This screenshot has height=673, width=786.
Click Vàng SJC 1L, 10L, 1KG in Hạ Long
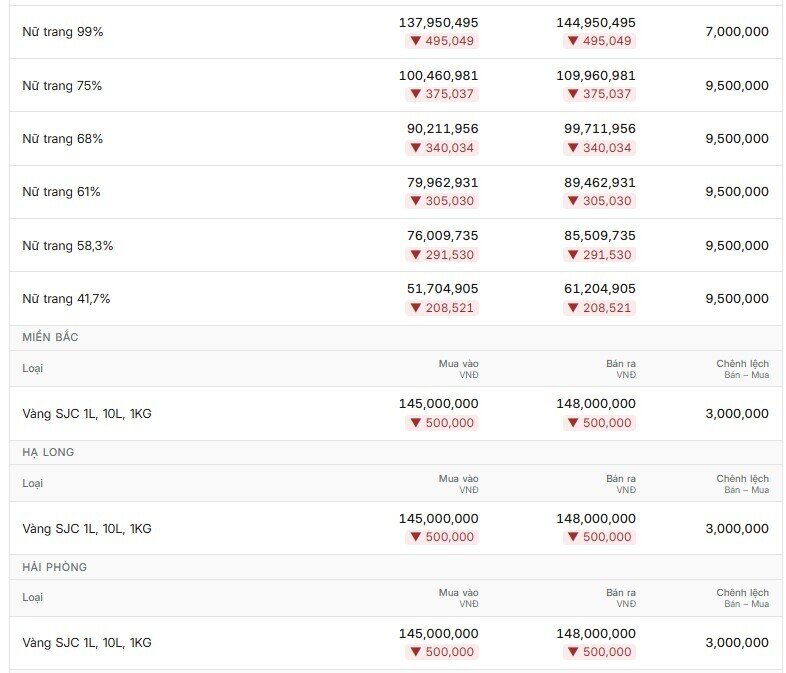point(87,528)
